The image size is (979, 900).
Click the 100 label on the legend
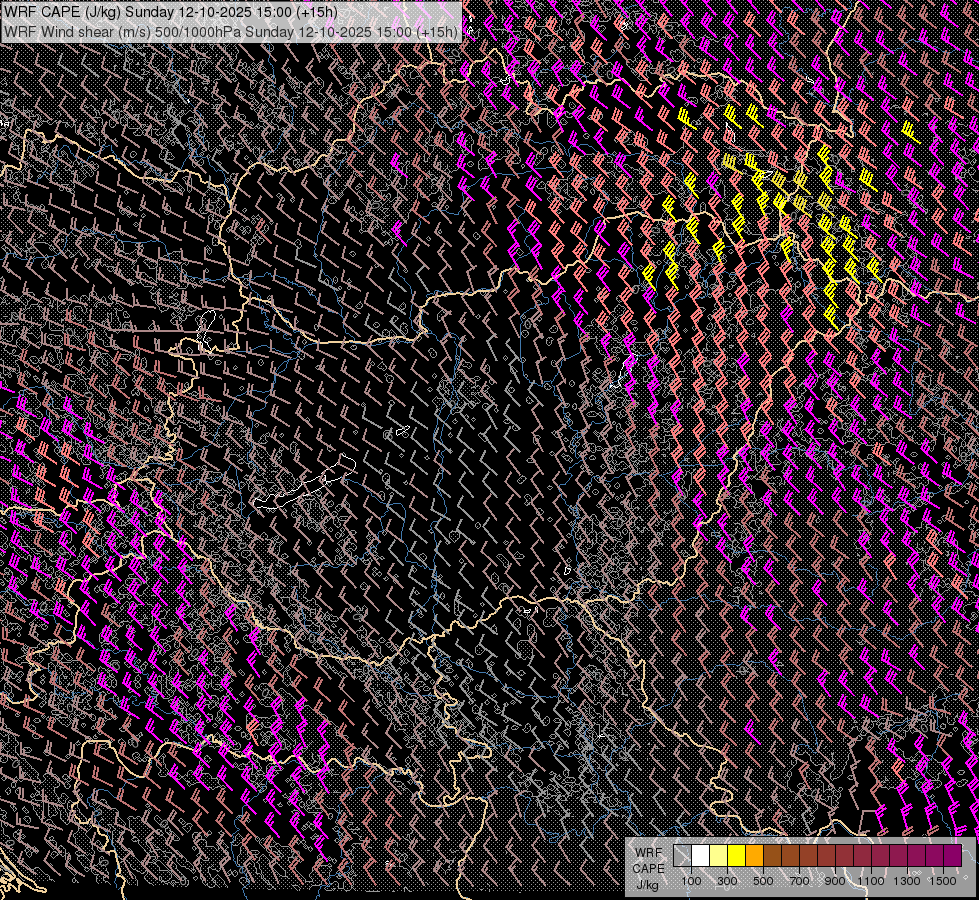tap(691, 881)
